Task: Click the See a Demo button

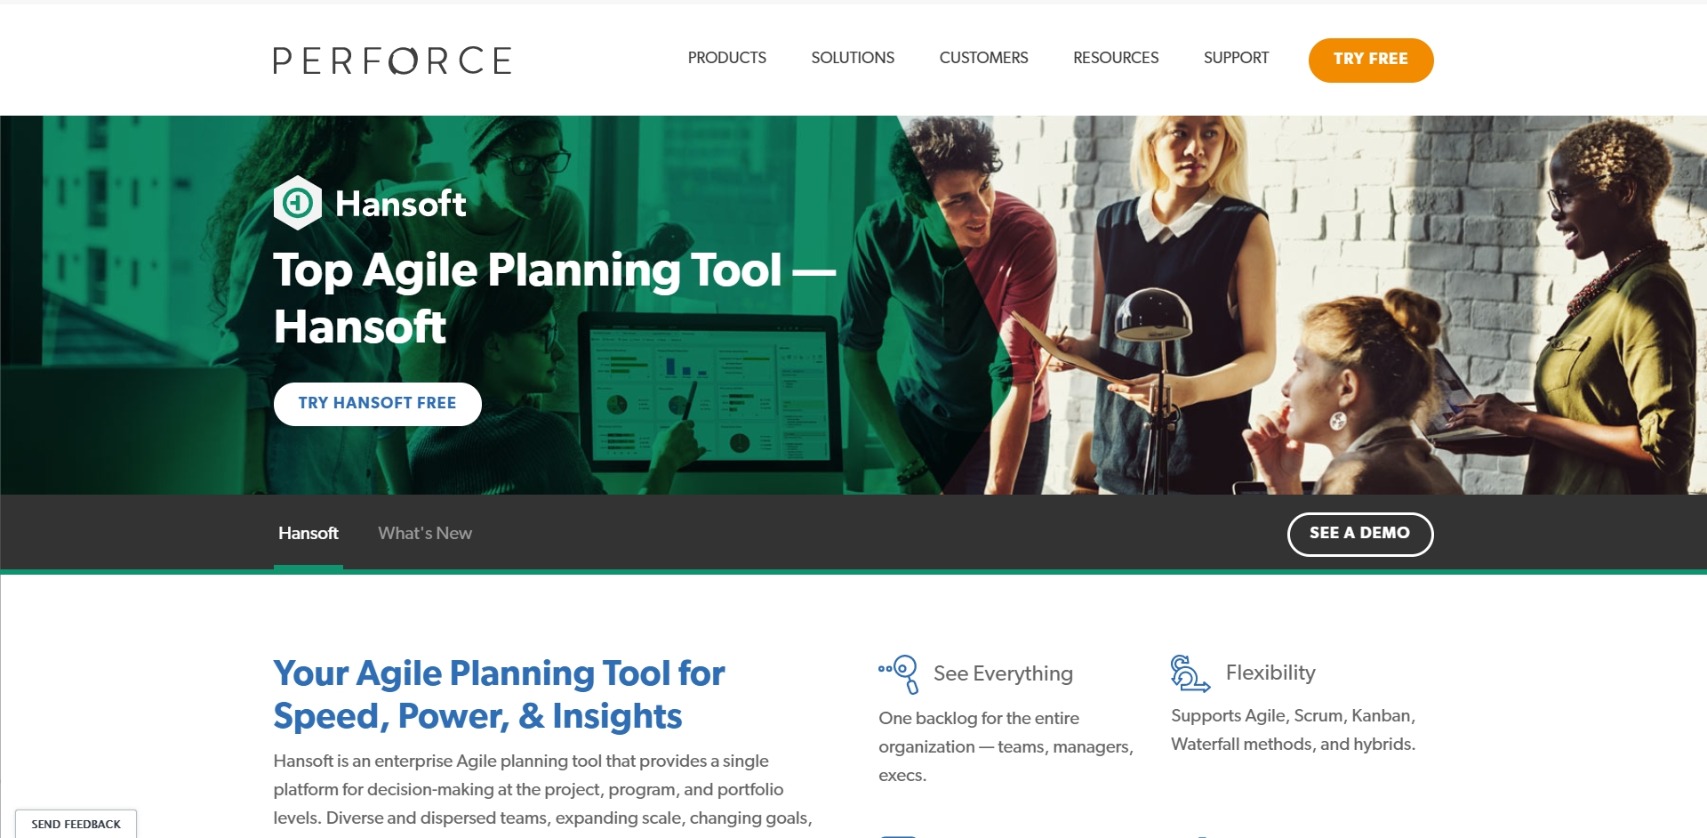Action: [1360, 534]
